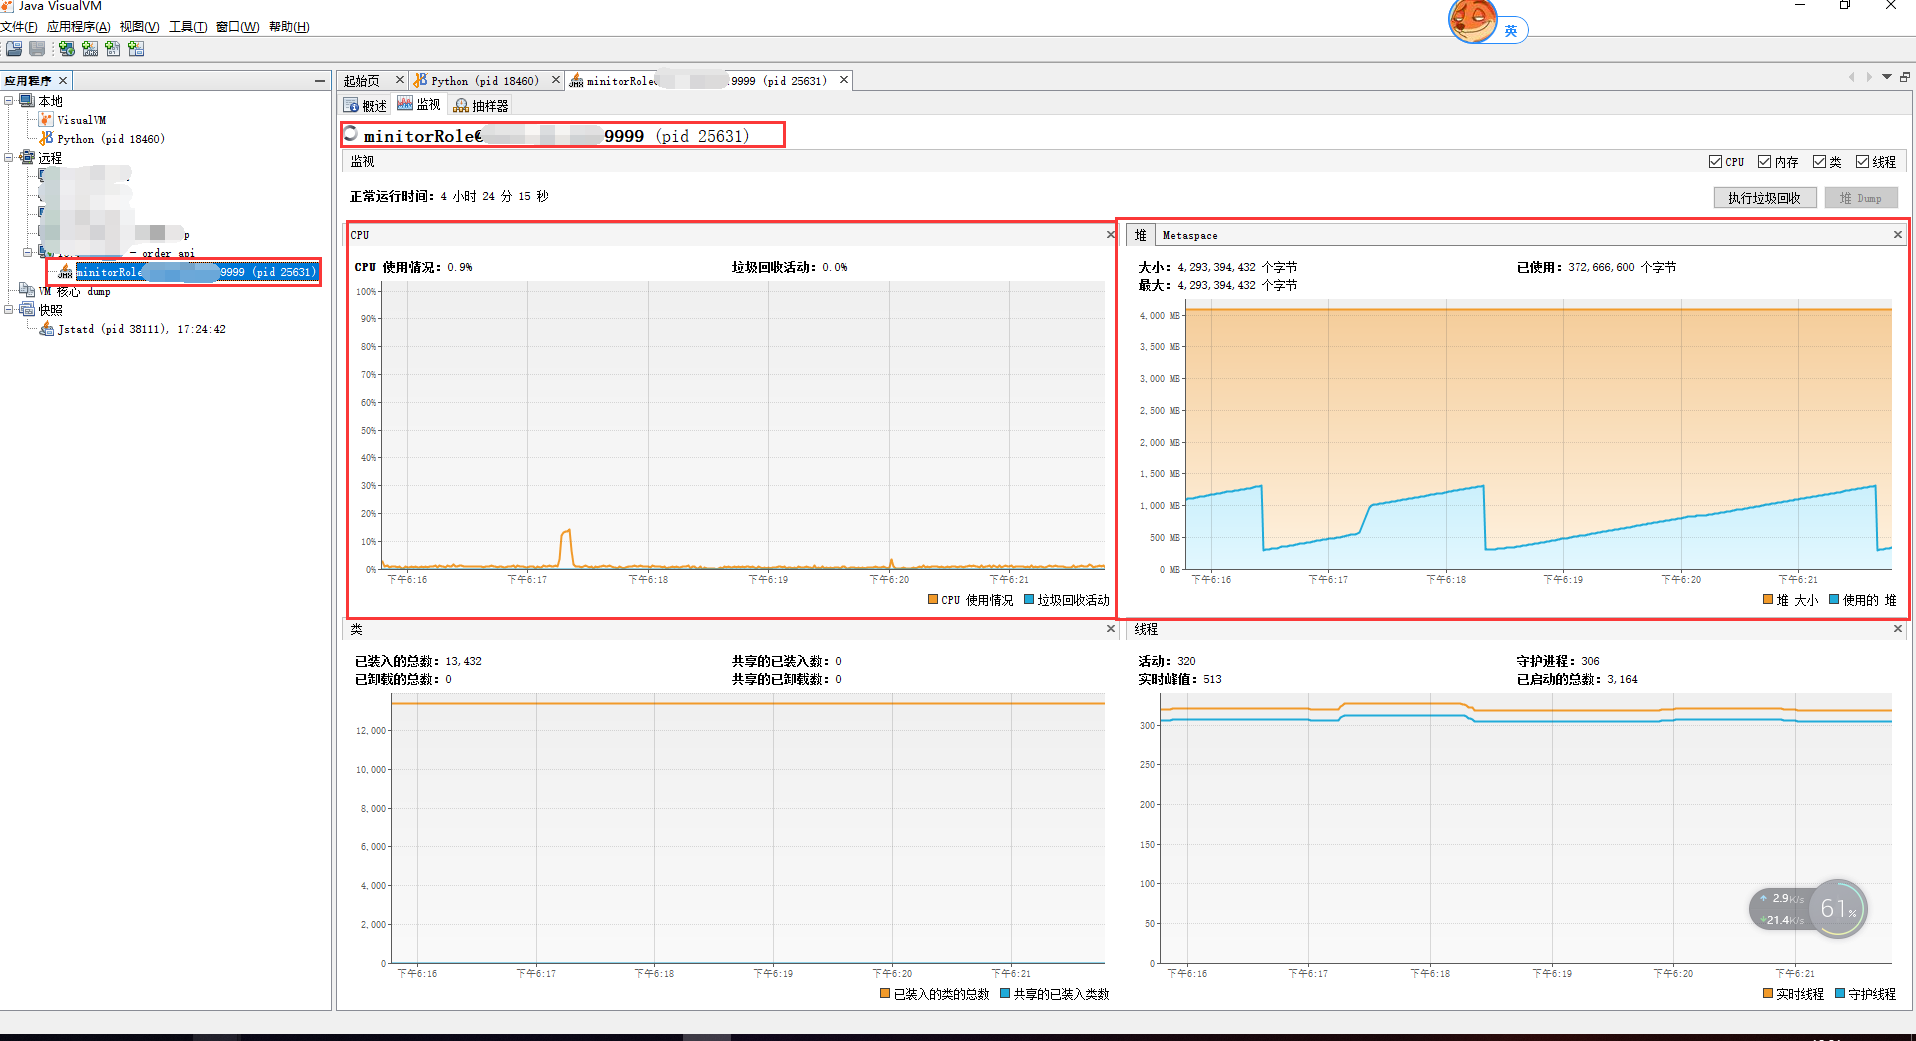Close the heap memory chart panel

click(x=1898, y=235)
